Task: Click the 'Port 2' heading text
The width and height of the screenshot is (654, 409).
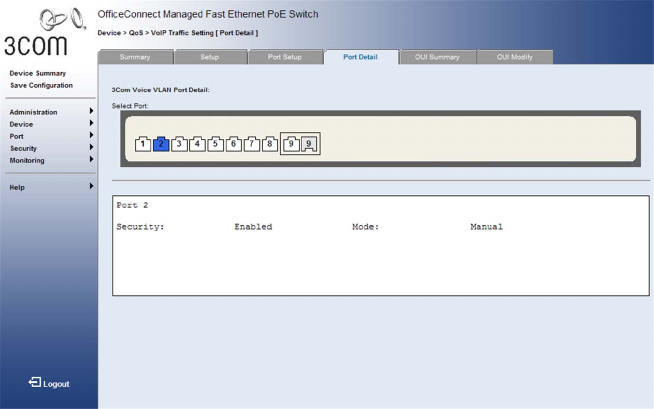Action: 132,205
